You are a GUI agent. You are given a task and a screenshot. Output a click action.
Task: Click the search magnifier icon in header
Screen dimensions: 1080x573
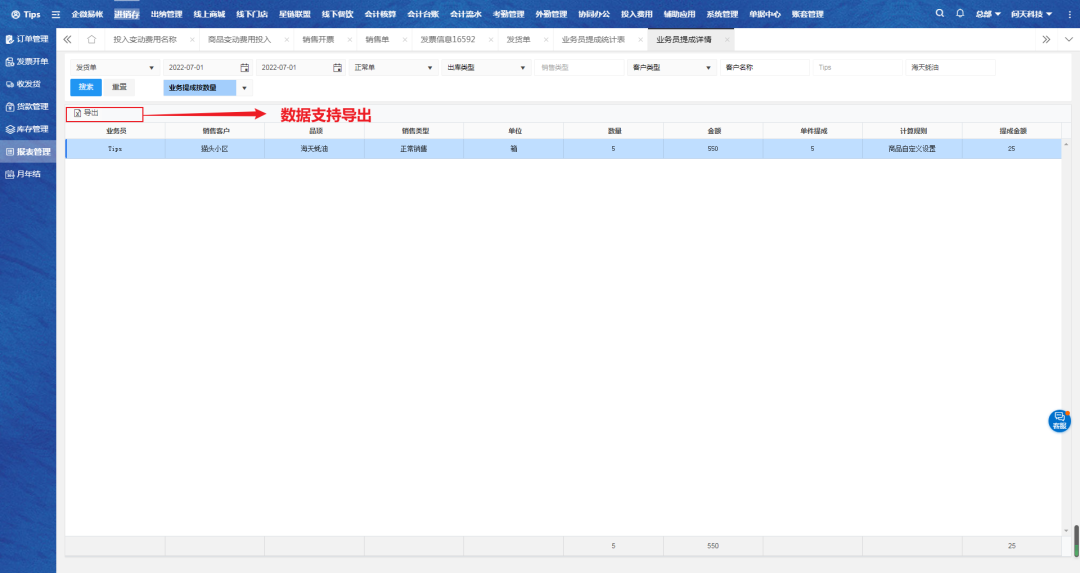(939, 14)
